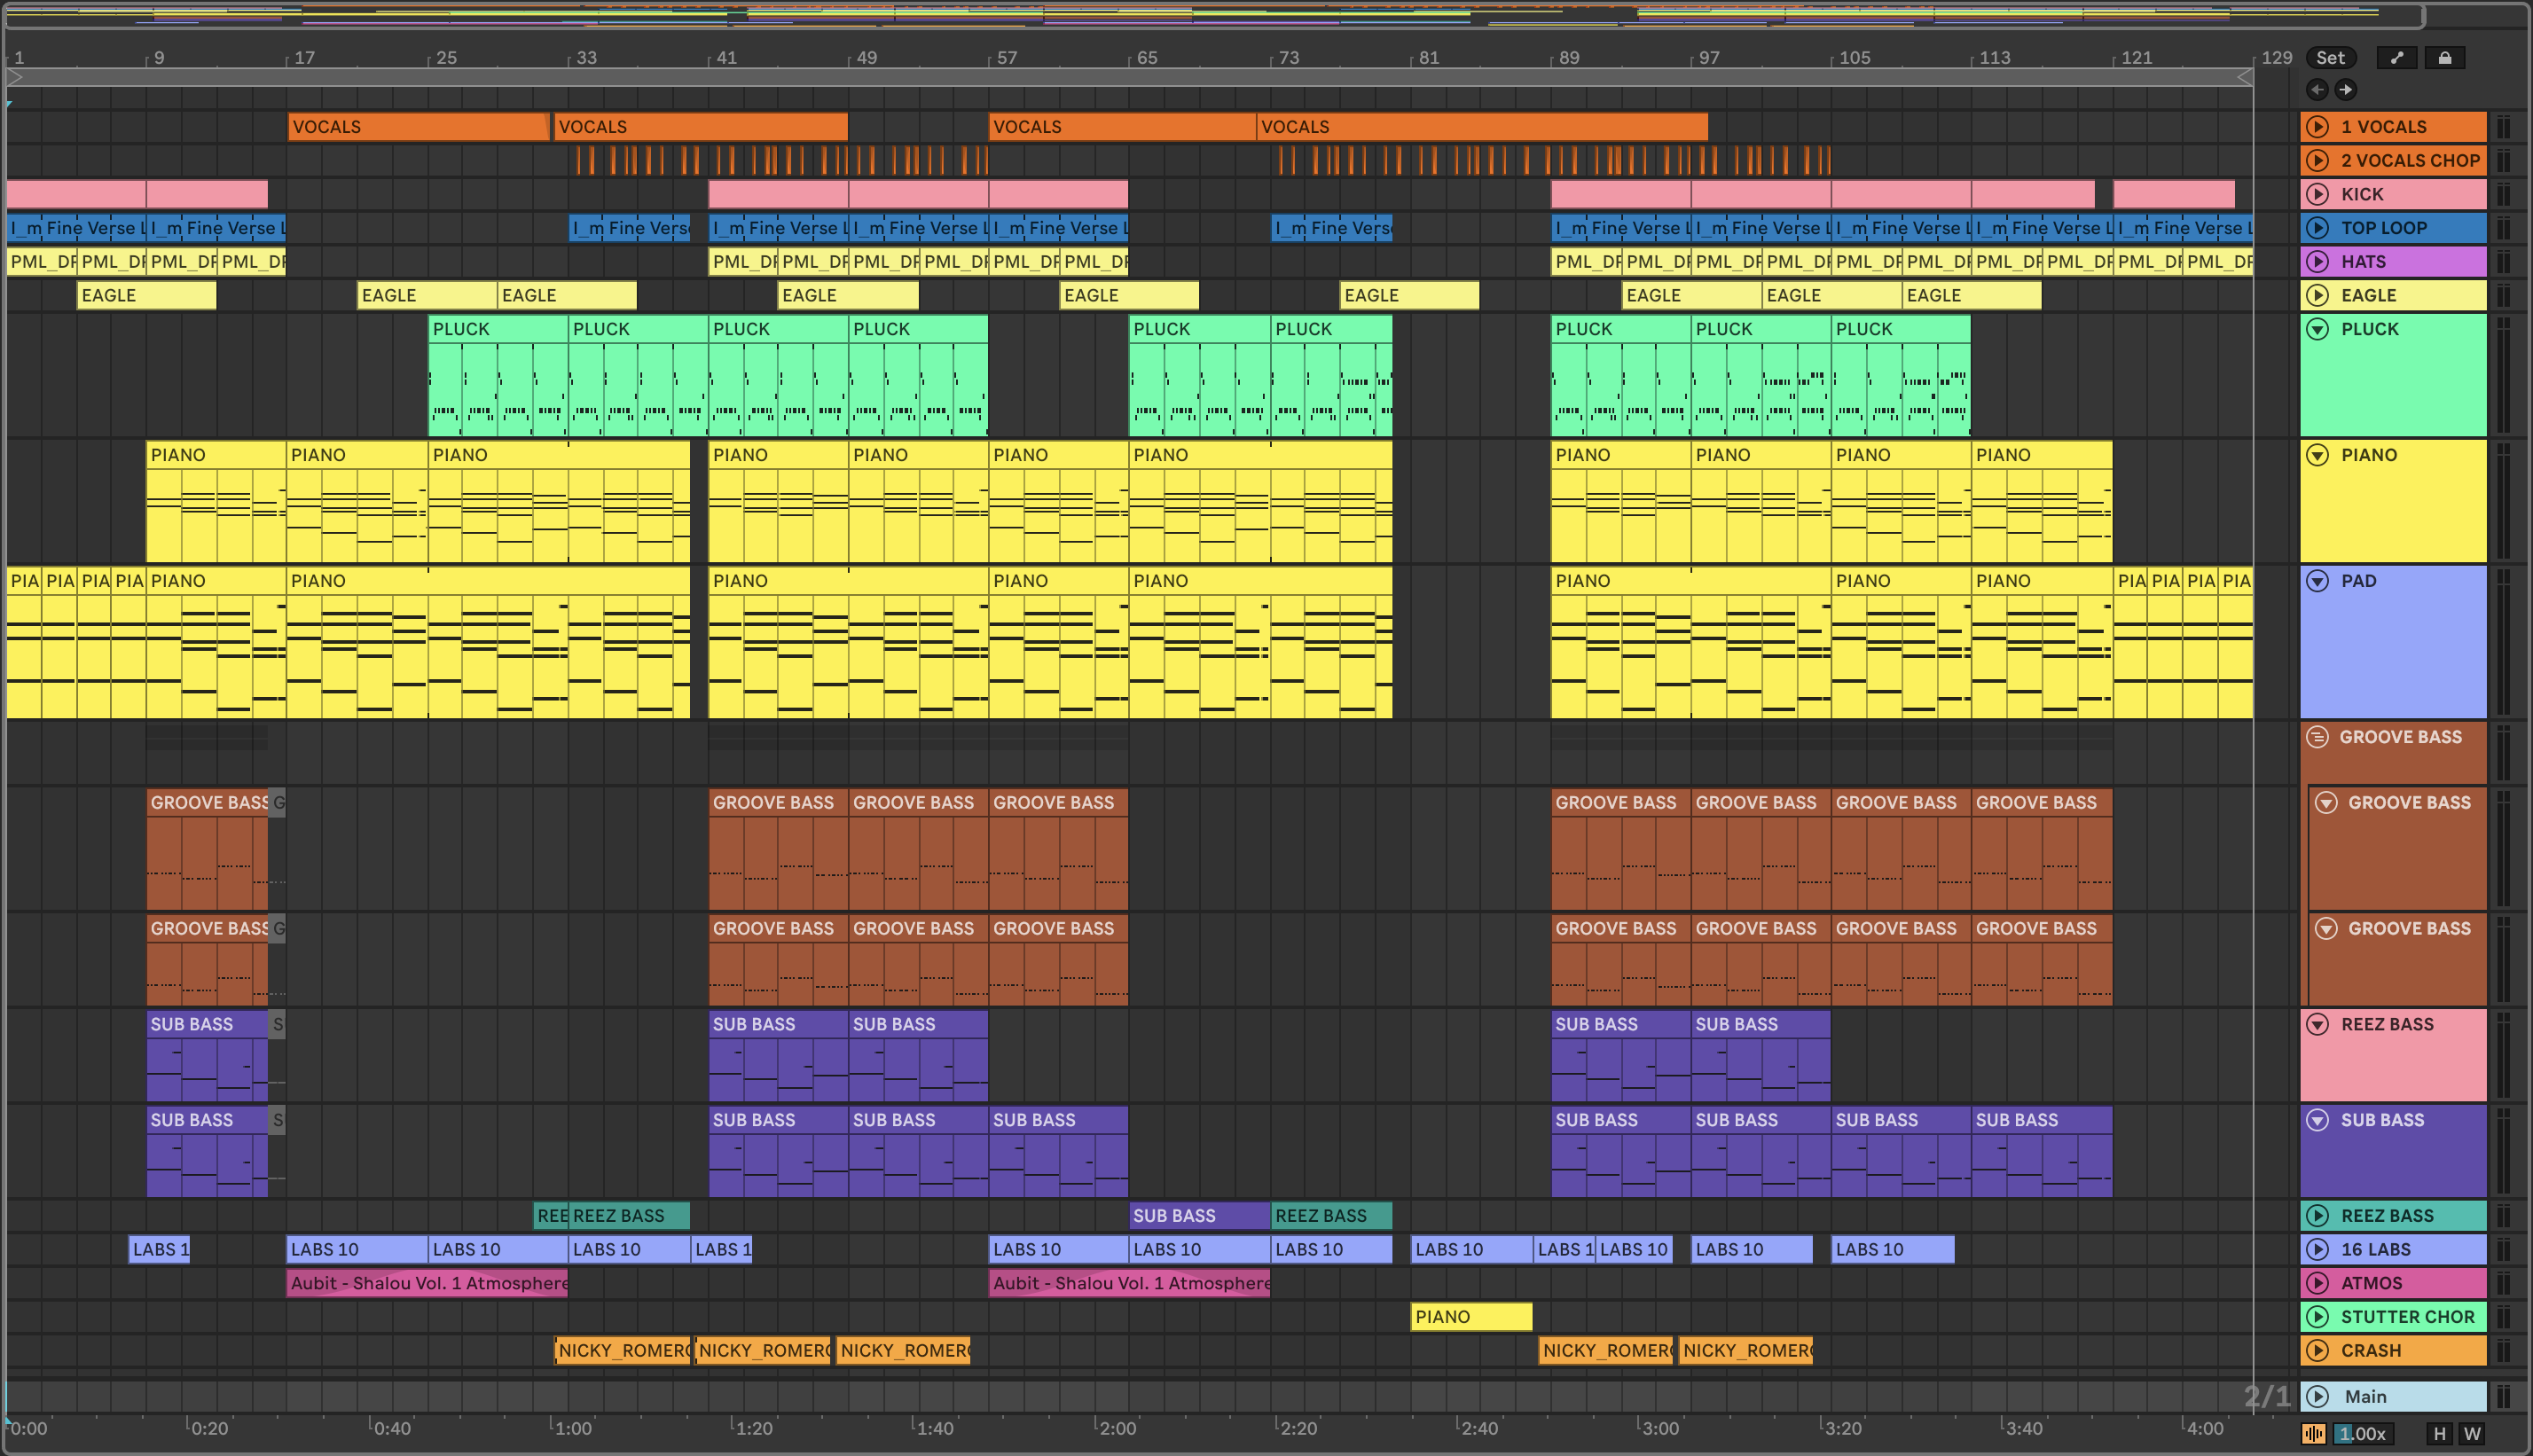Collapse the PLUCK track fold arrow
2533x1456 pixels.
[2317, 329]
